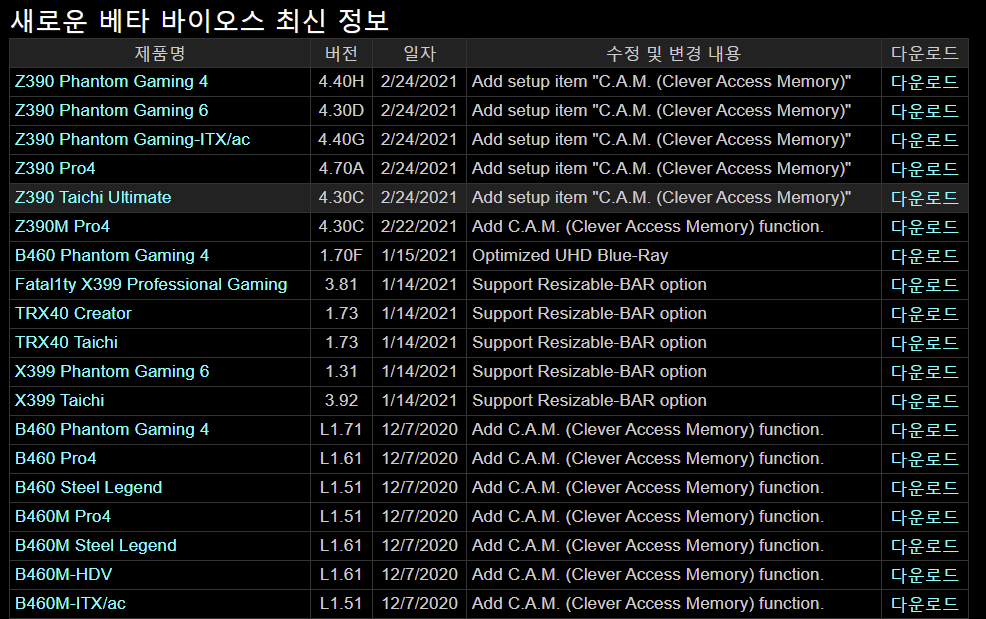Click 다운로드 in the L1.71 B460 Phantom Gaming 4 row
The image size is (986, 619).
point(924,429)
